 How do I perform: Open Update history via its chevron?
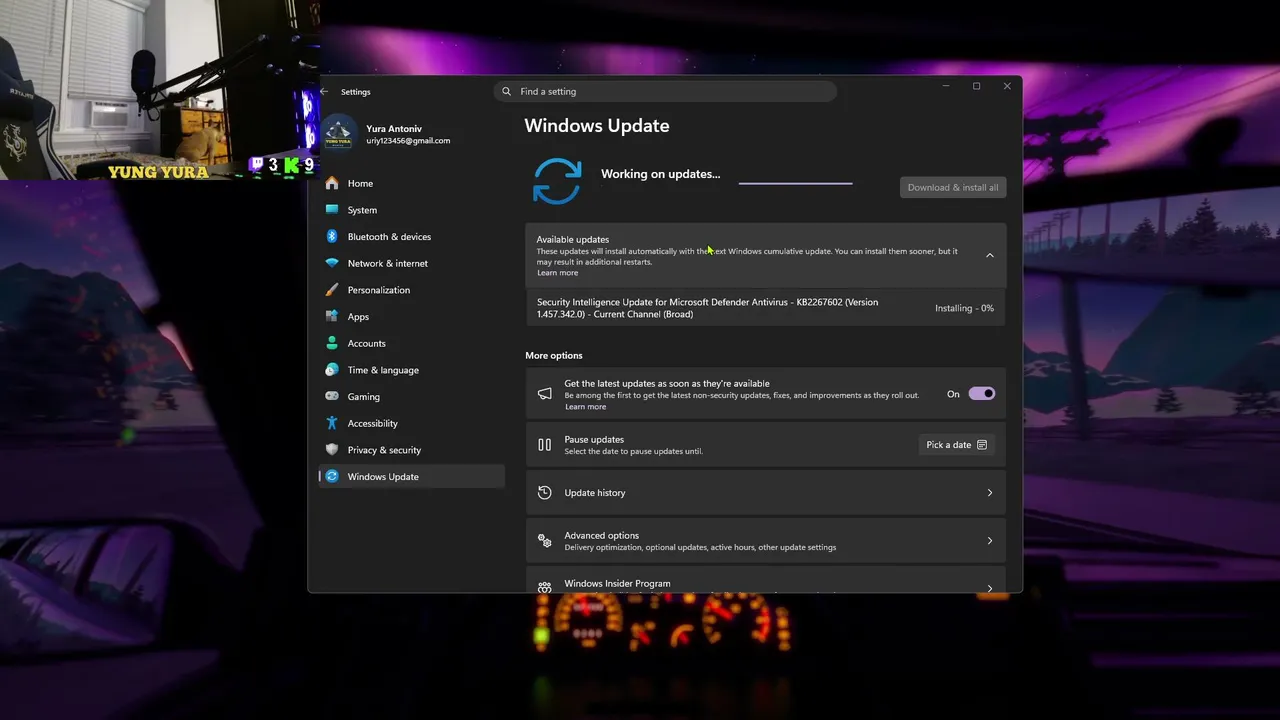(990, 493)
